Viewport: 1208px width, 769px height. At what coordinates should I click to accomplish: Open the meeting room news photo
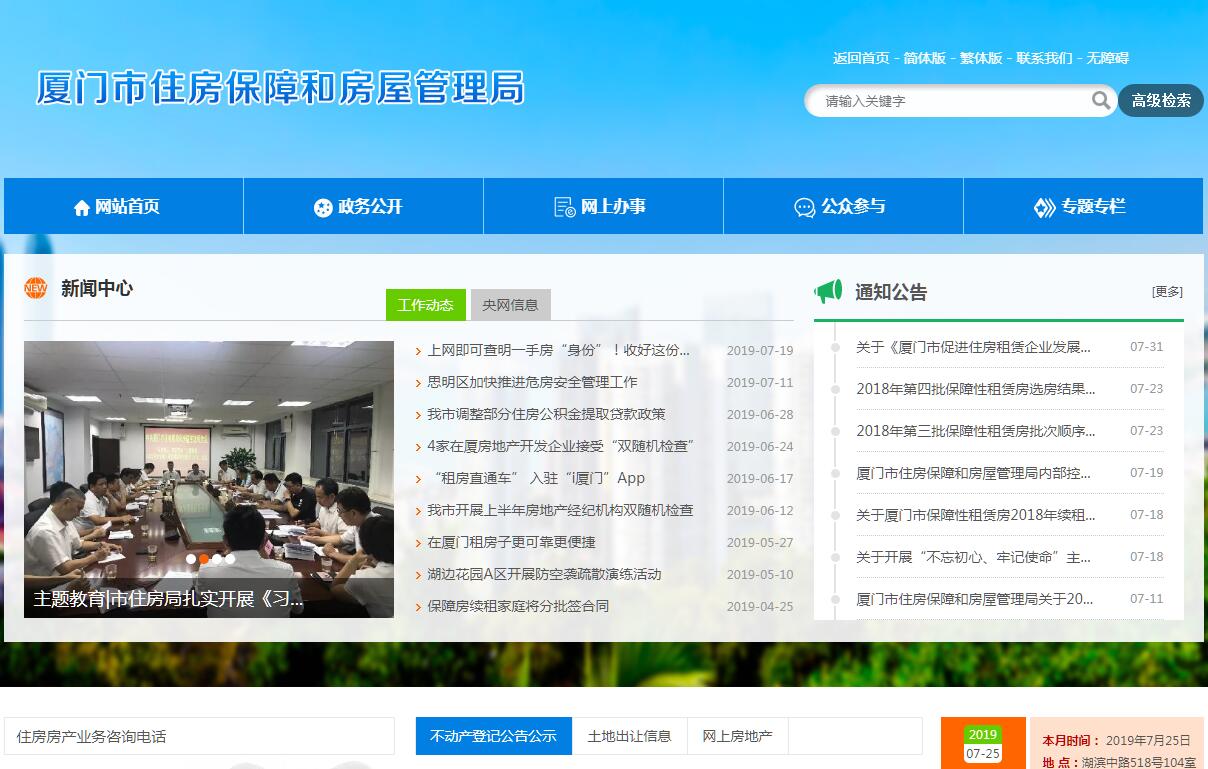click(x=209, y=460)
